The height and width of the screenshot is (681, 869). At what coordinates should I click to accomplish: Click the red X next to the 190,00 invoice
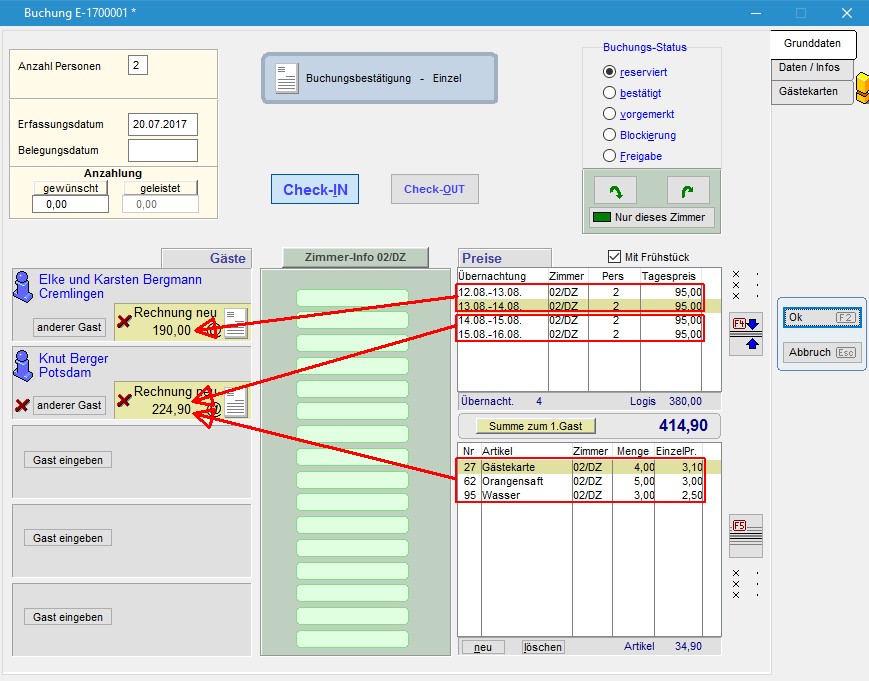click(x=124, y=321)
